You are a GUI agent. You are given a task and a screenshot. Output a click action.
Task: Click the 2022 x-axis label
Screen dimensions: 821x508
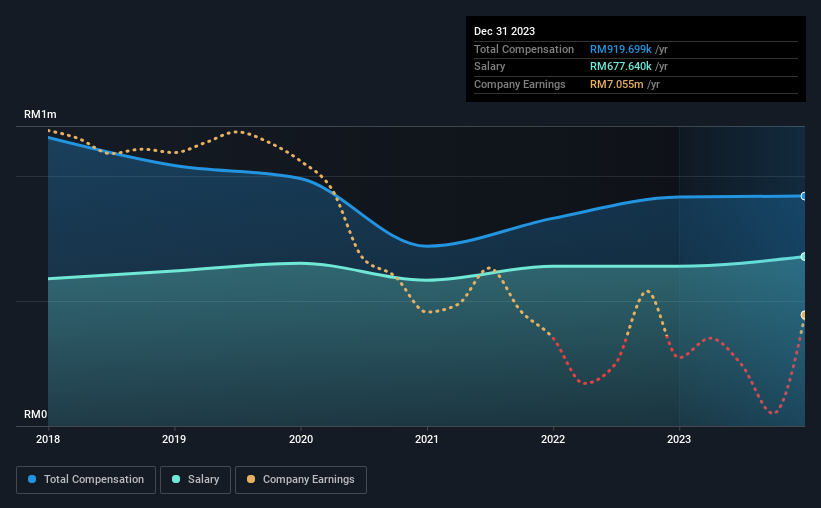(553, 439)
